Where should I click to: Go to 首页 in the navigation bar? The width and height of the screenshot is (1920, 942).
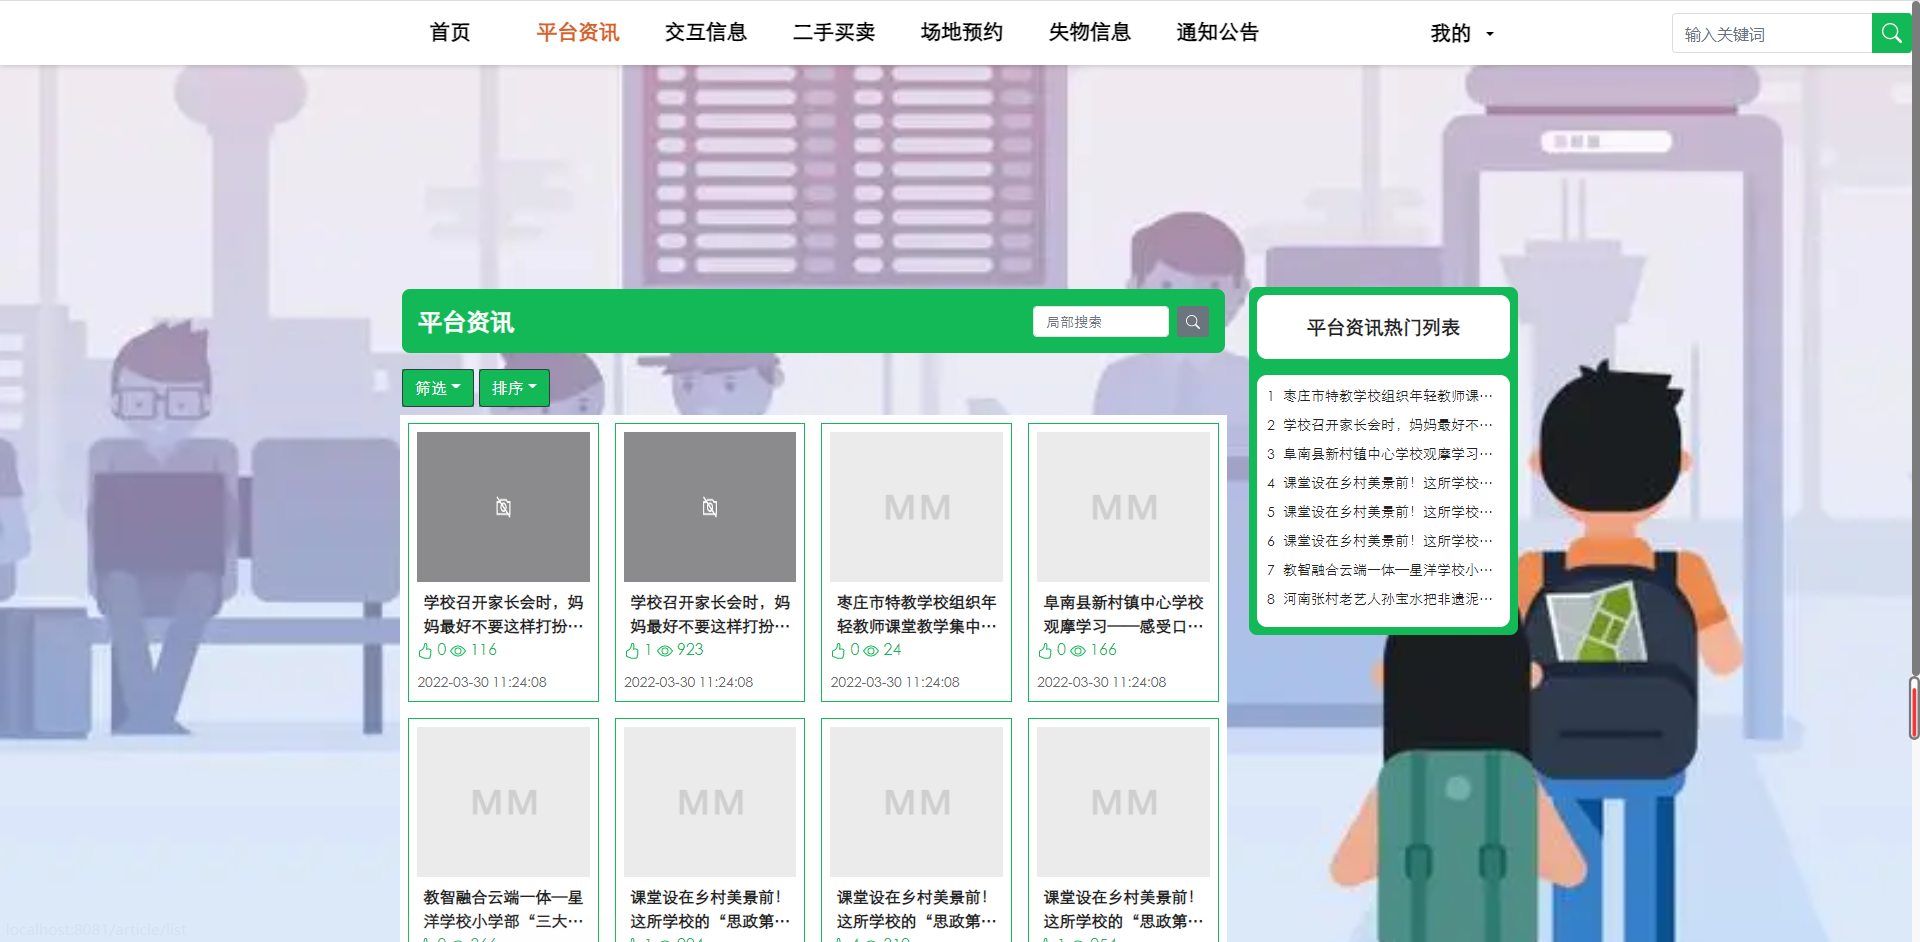click(x=449, y=32)
